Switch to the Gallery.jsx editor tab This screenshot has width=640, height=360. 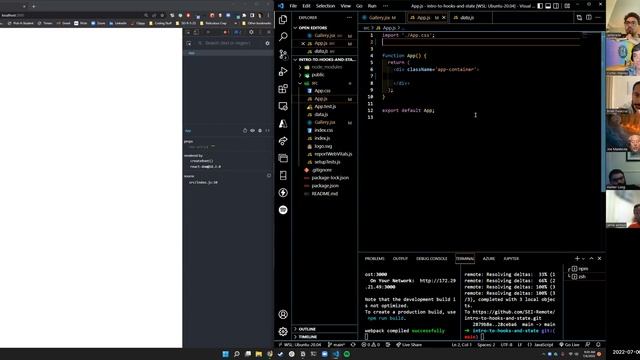pyautogui.click(x=382, y=18)
